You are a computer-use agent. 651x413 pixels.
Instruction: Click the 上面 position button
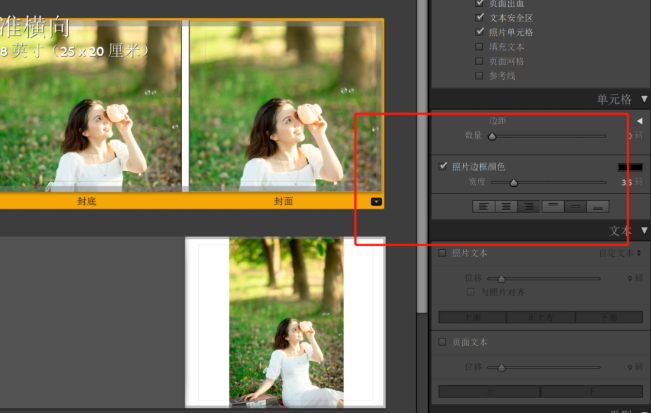[x=472, y=318]
